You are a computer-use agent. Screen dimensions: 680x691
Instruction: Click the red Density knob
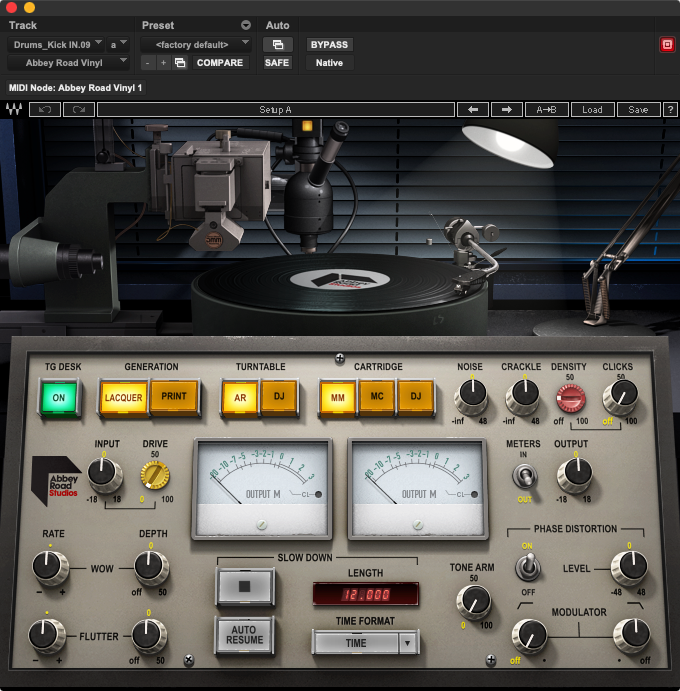pyautogui.click(x=571, y=398)
